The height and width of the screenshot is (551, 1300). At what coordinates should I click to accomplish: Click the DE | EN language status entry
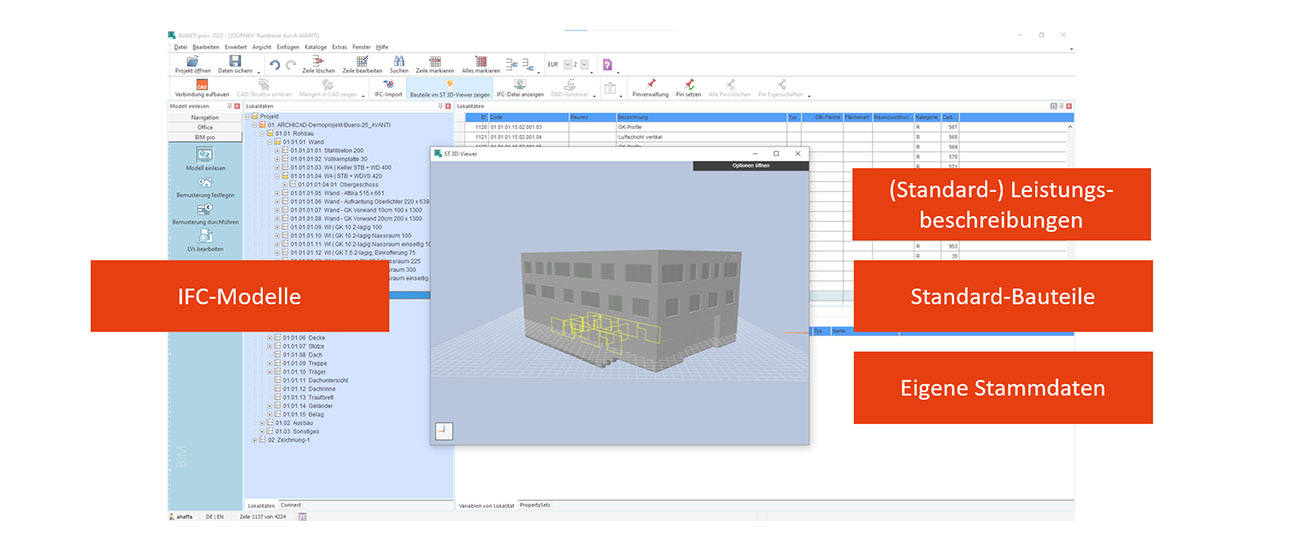tap(215, 516)
